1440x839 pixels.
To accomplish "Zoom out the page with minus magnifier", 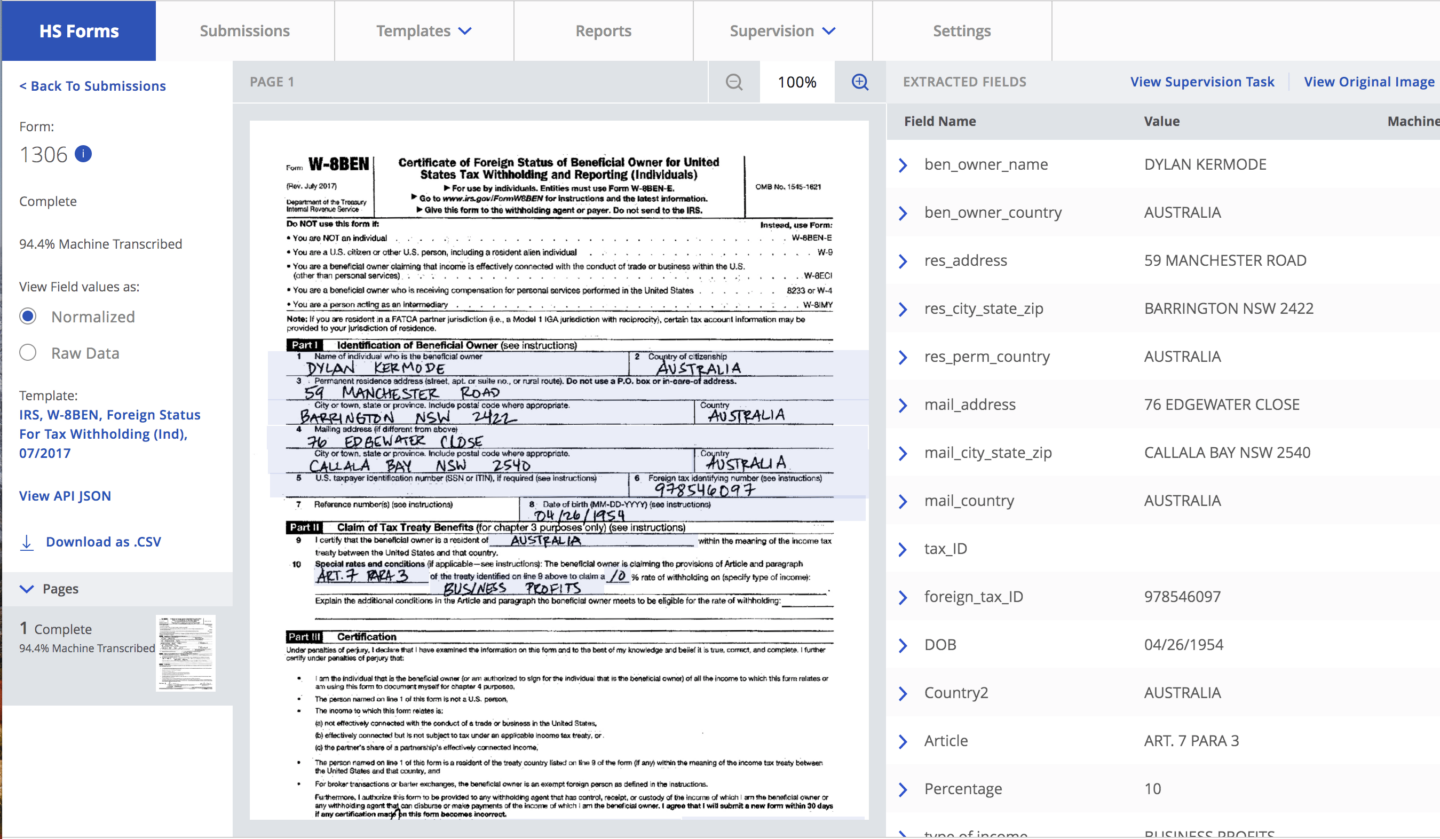I will click(734, 82).
